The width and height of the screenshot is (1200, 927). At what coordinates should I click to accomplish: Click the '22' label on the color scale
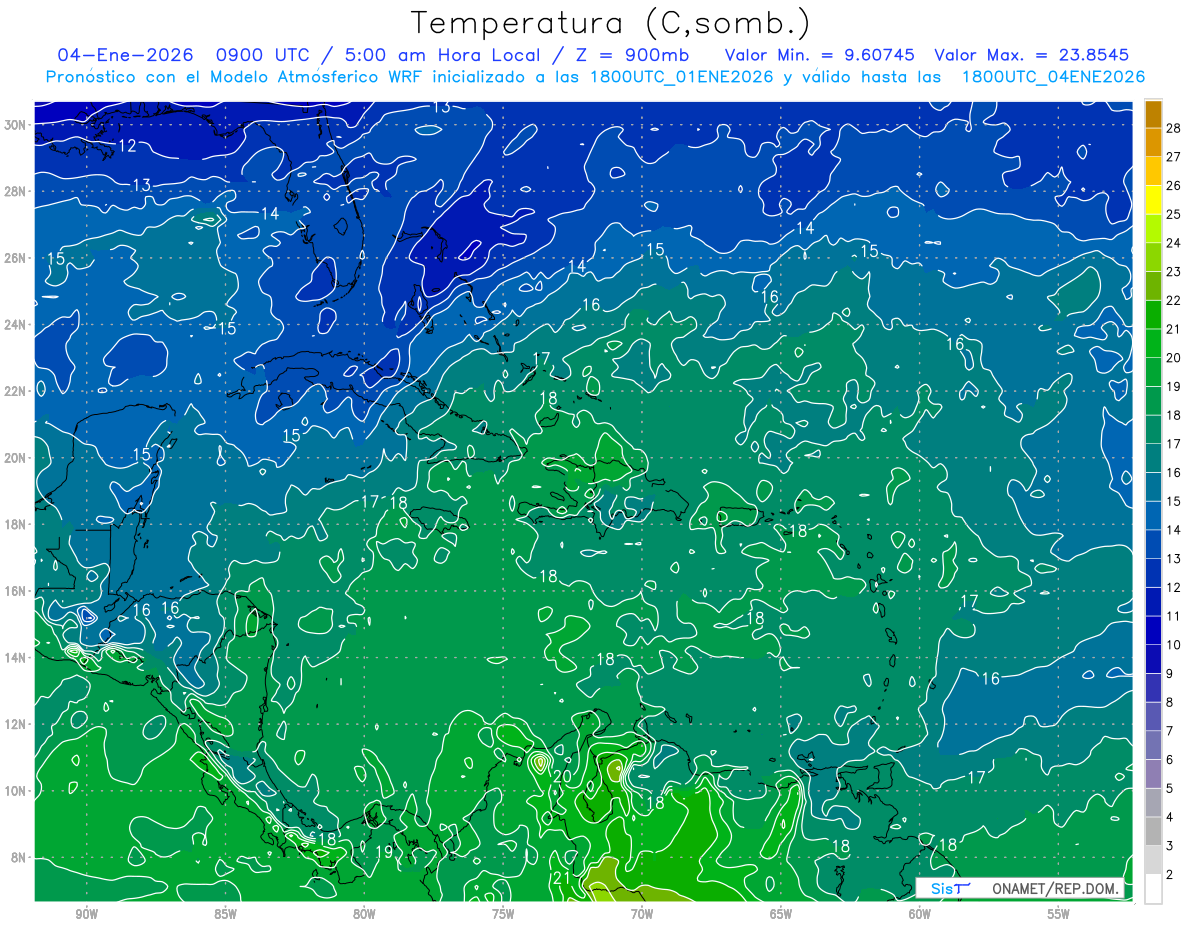1174,300
